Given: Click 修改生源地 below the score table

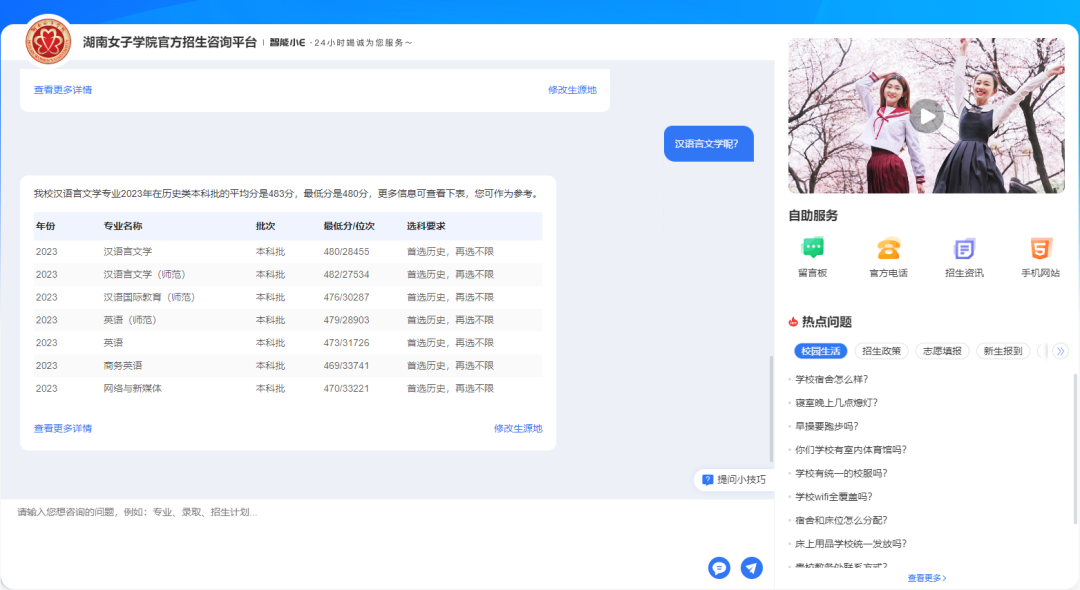Looking at the screenshot, I should point(518,428).
